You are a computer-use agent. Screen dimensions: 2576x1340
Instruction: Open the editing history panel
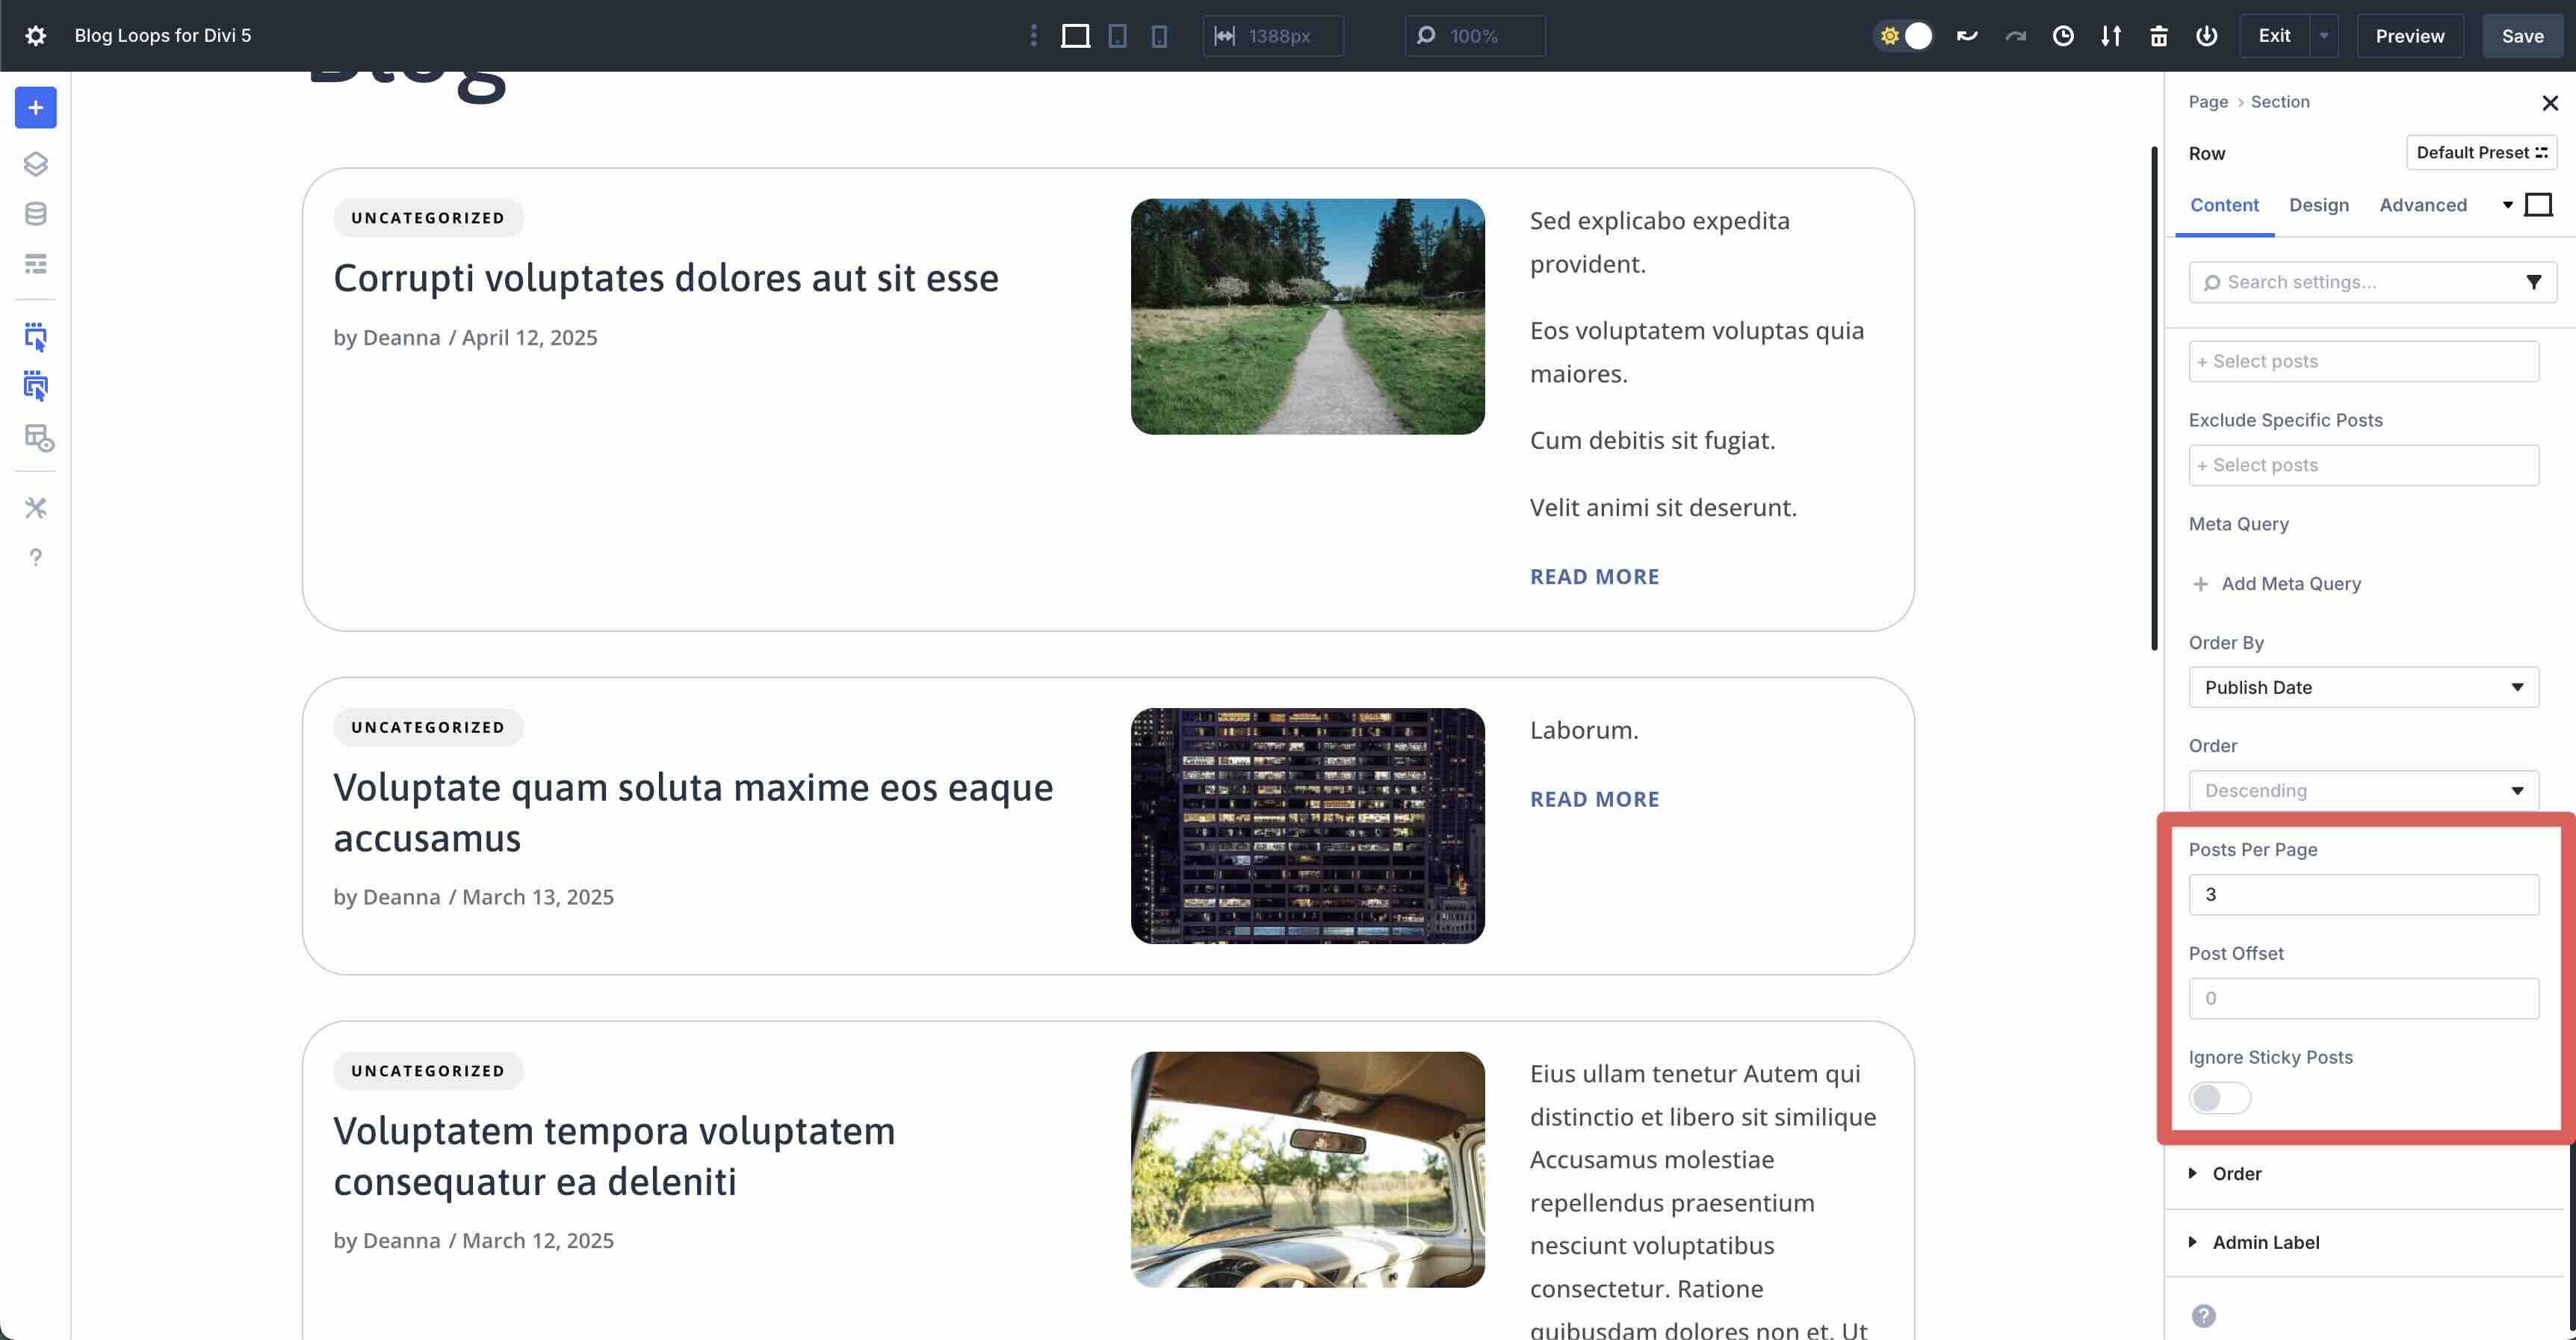point(2063,35)
